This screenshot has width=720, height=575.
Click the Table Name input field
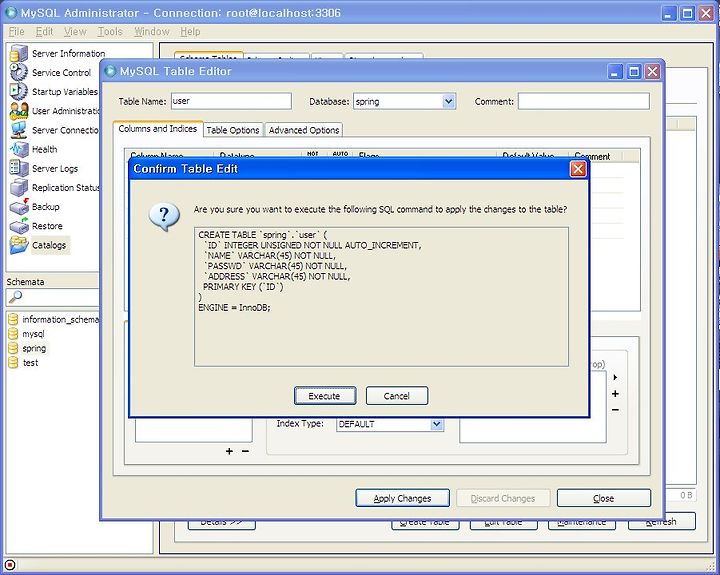point(231,101)
